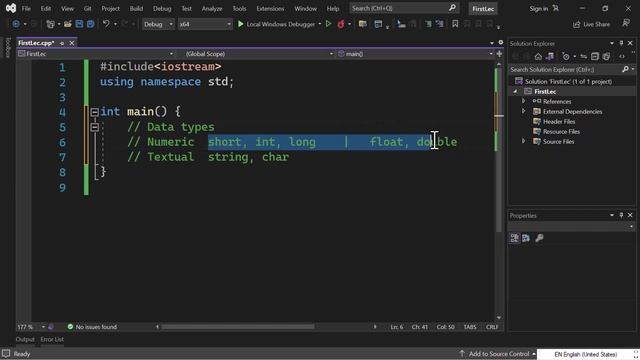Click EN English (United States) language indicator
Image resolution: width=640 pixels, height=360 pixels.
tap(585, 354)
